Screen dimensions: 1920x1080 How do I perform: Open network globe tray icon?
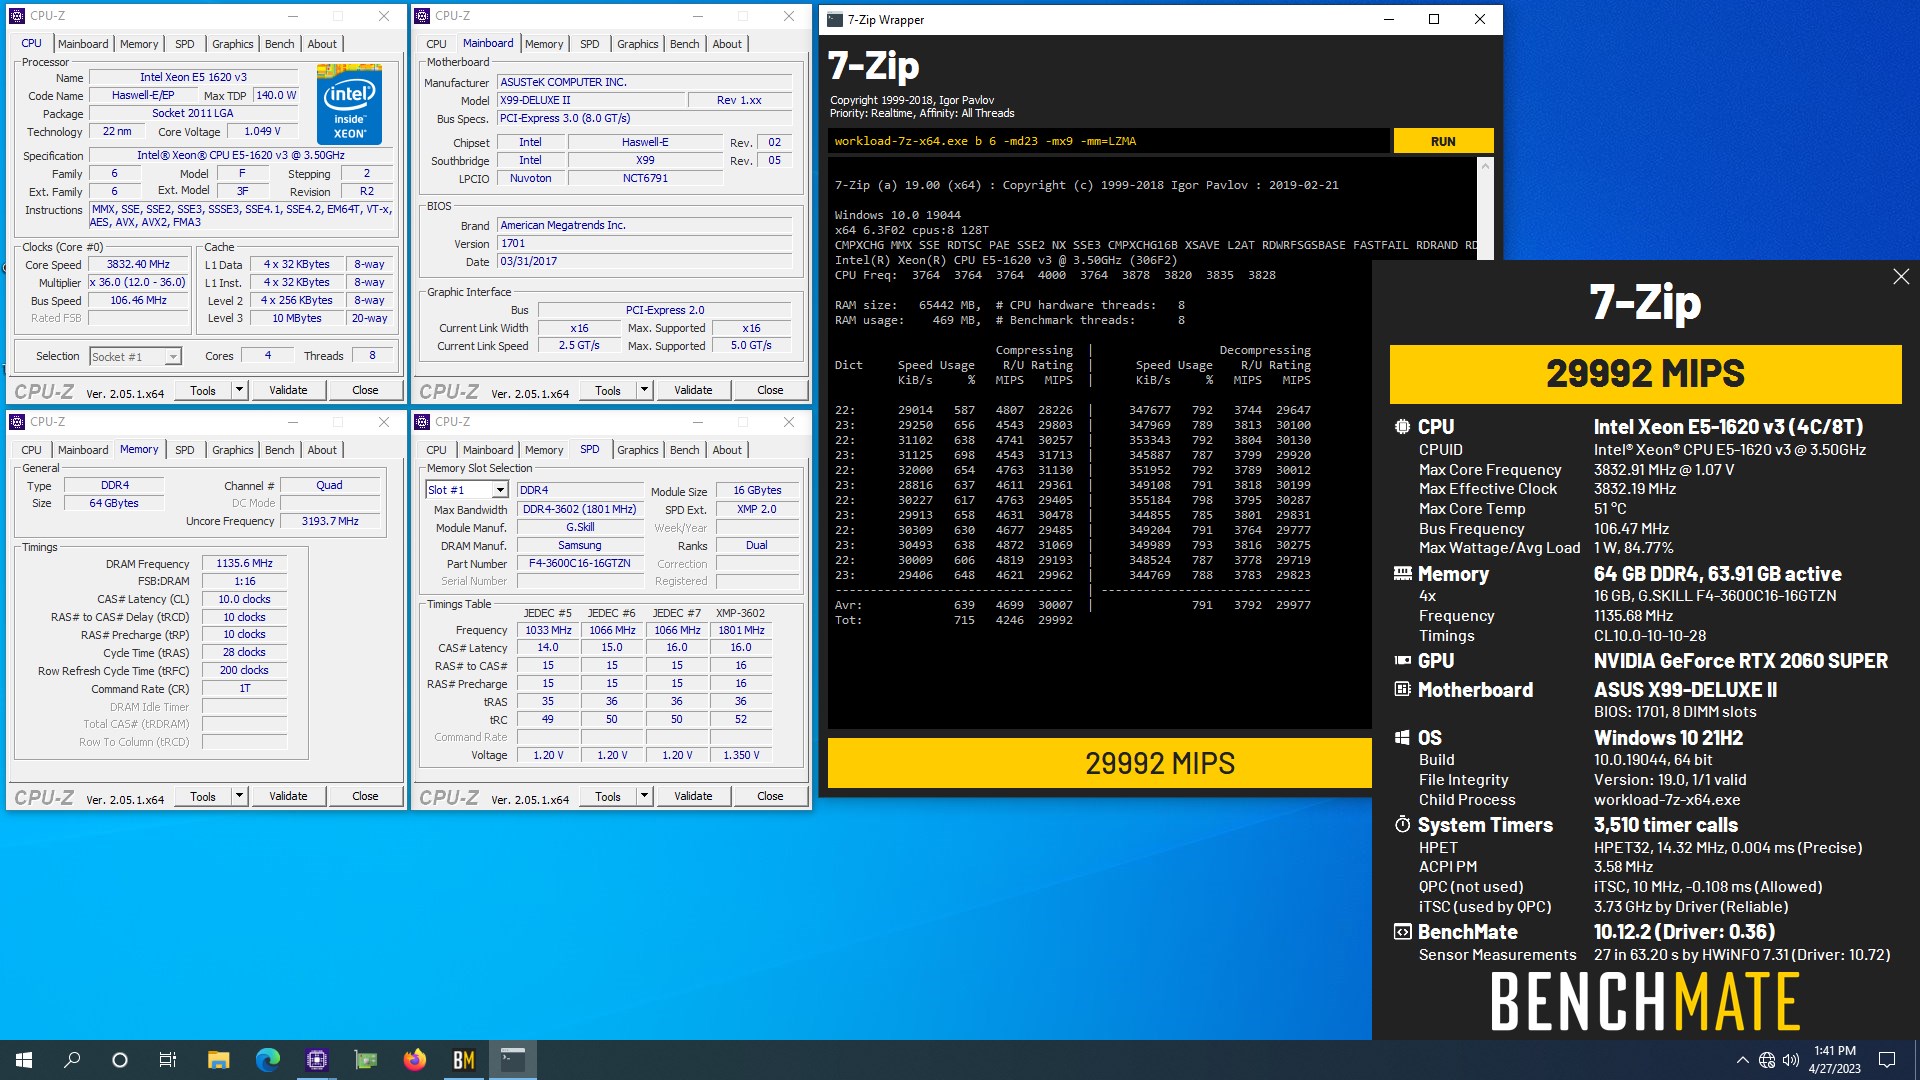tap(1767, 1060)
